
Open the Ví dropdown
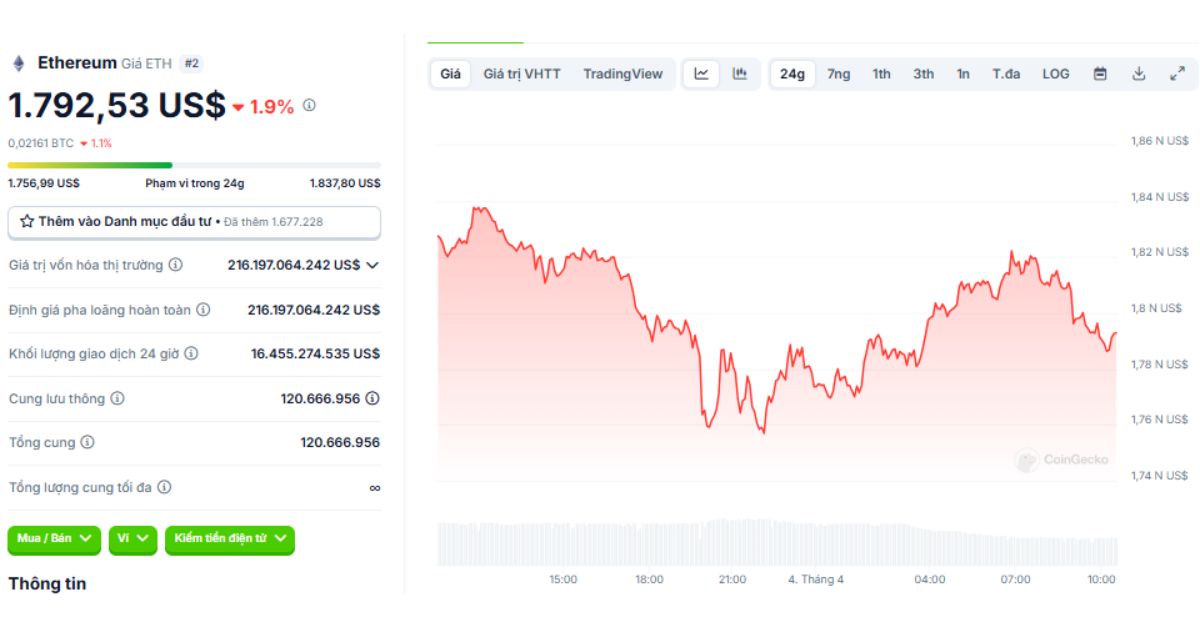click(133, 539)
